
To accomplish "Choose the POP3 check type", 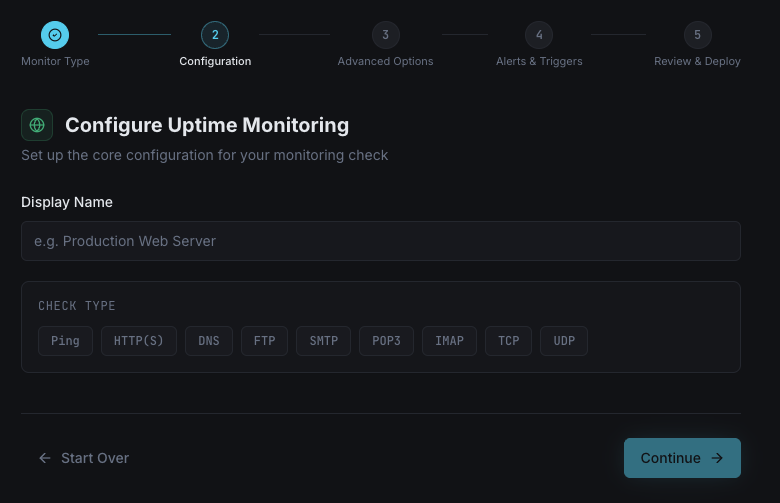I will coord(386,341).
